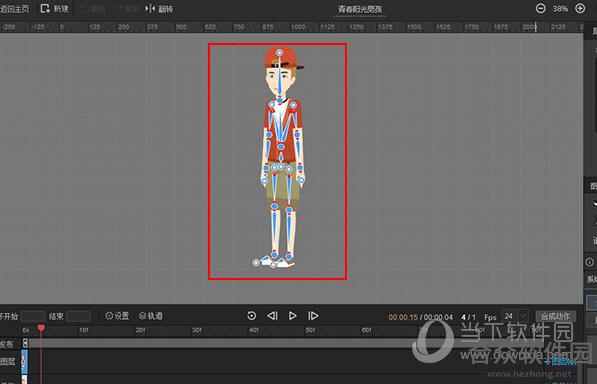Click the 10f mark on timeline ruler
Viewport: 597px width, 384px height.
click(84, 330)
